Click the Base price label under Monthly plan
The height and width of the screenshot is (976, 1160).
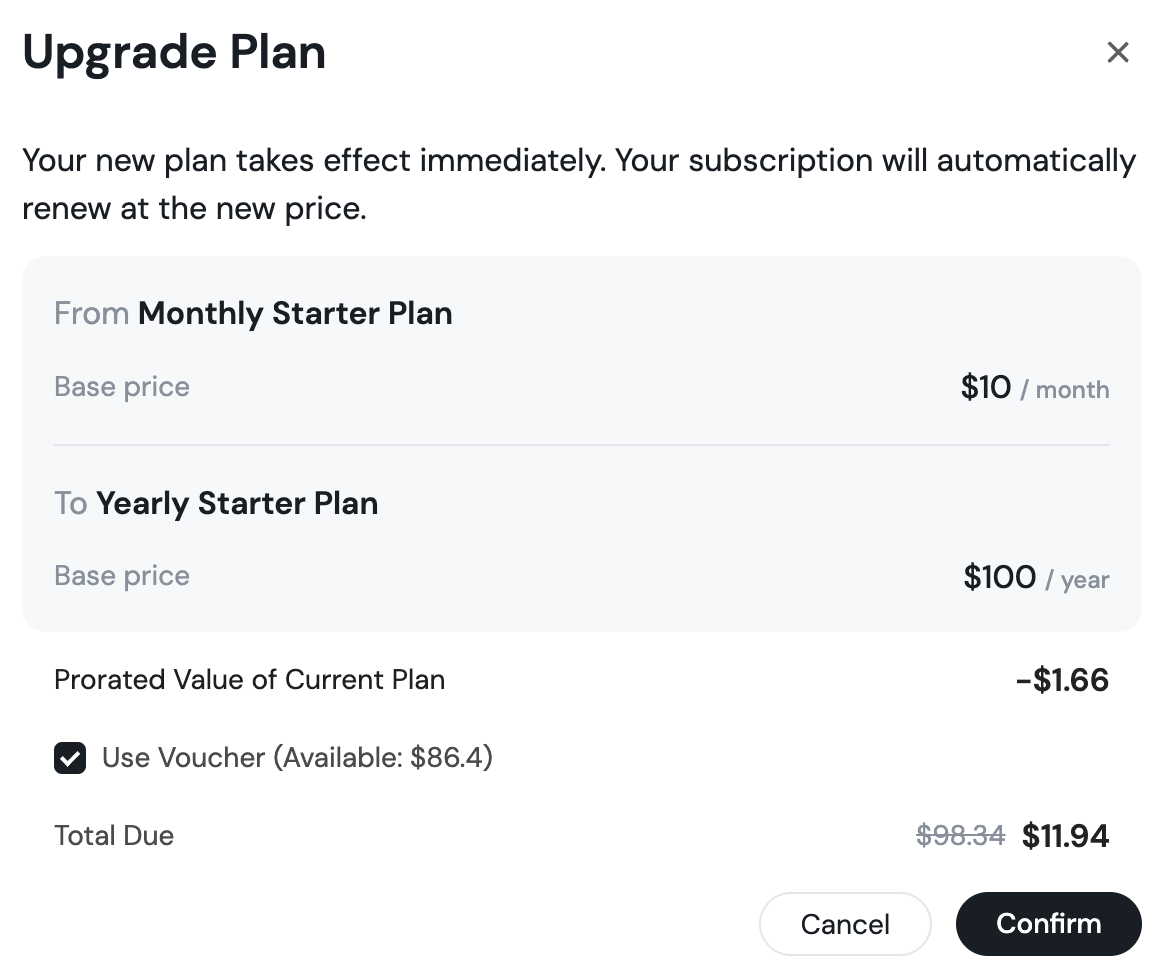click(x=122, y=387)
